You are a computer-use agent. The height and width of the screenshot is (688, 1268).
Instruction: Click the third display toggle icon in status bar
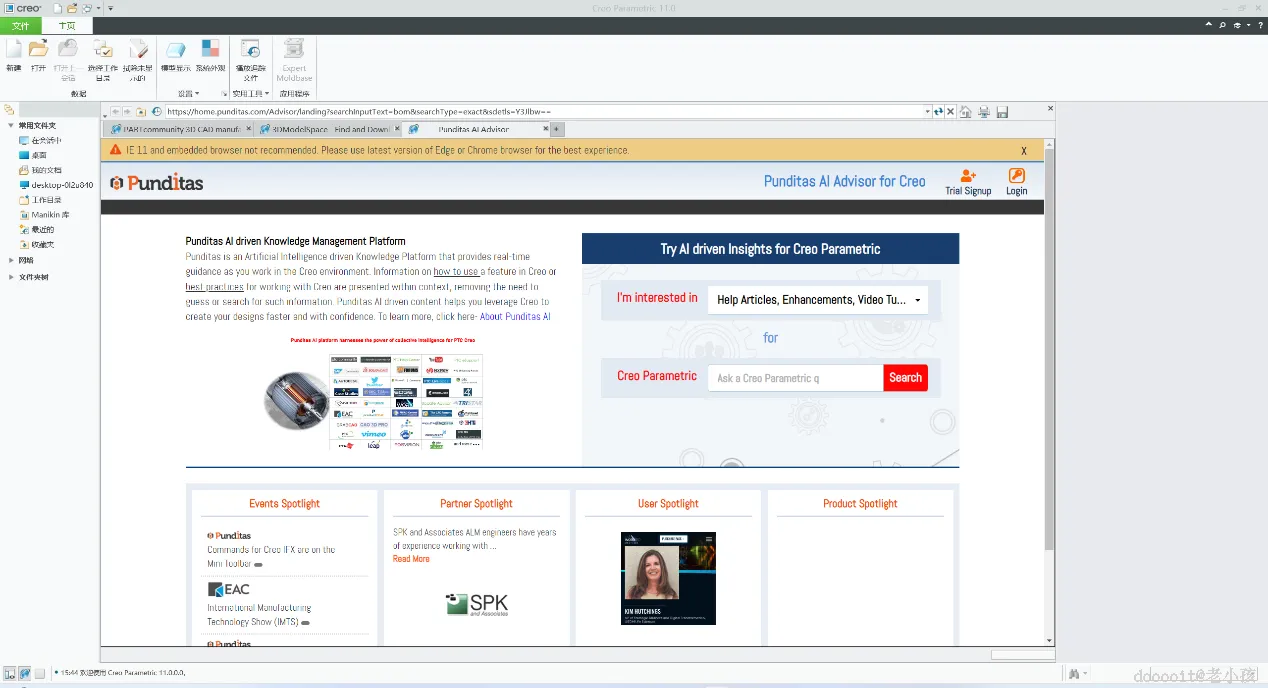click(x=40, y=673)
